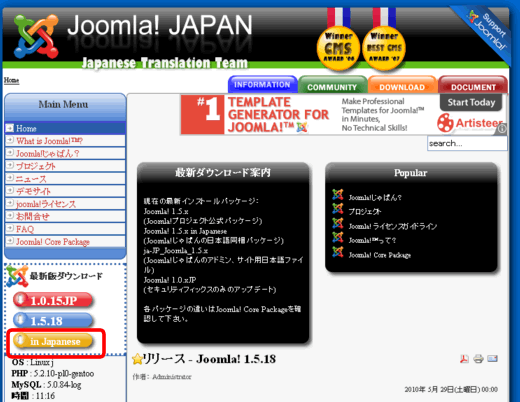Click the Home breadcrumb link
520x402 pixels.
(x=11, y=80)
